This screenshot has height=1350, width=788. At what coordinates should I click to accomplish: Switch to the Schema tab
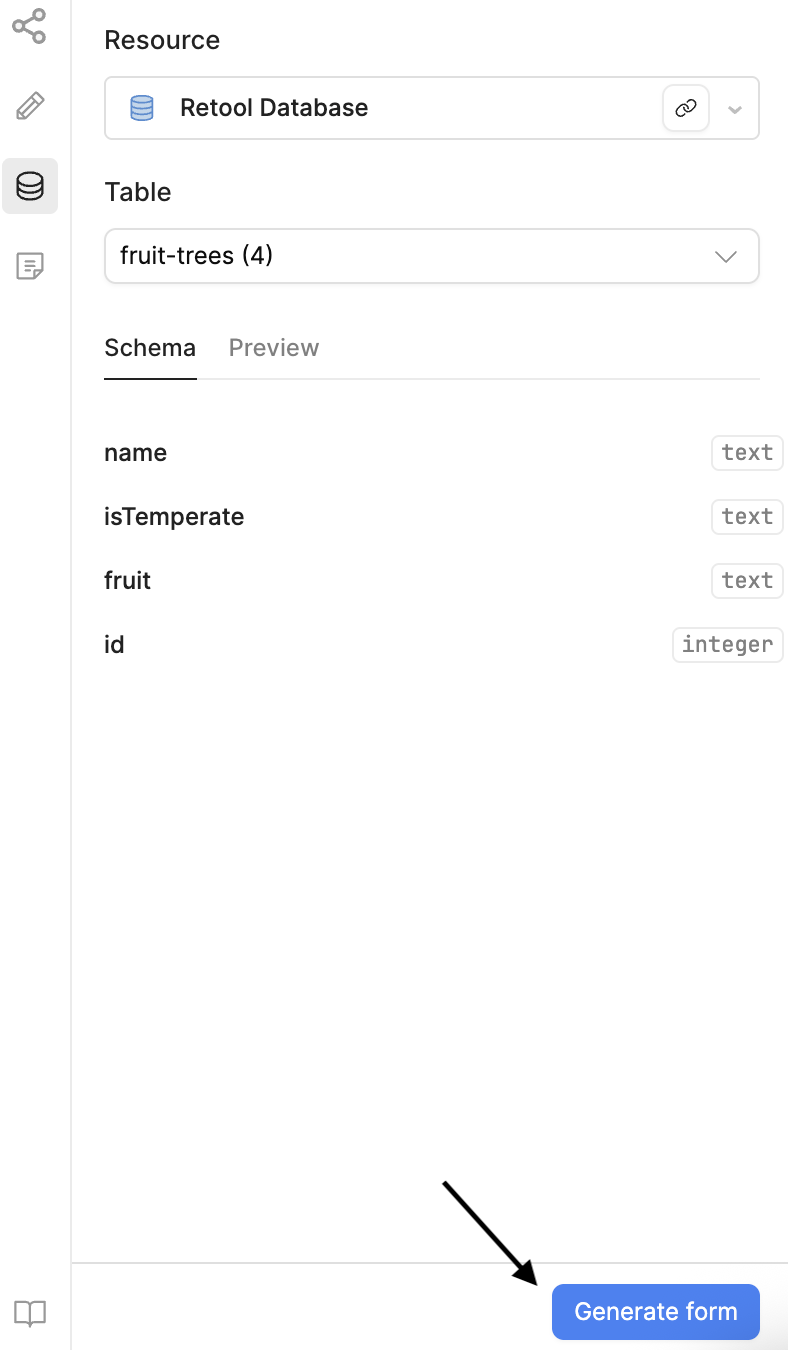[x=150, y=348]
